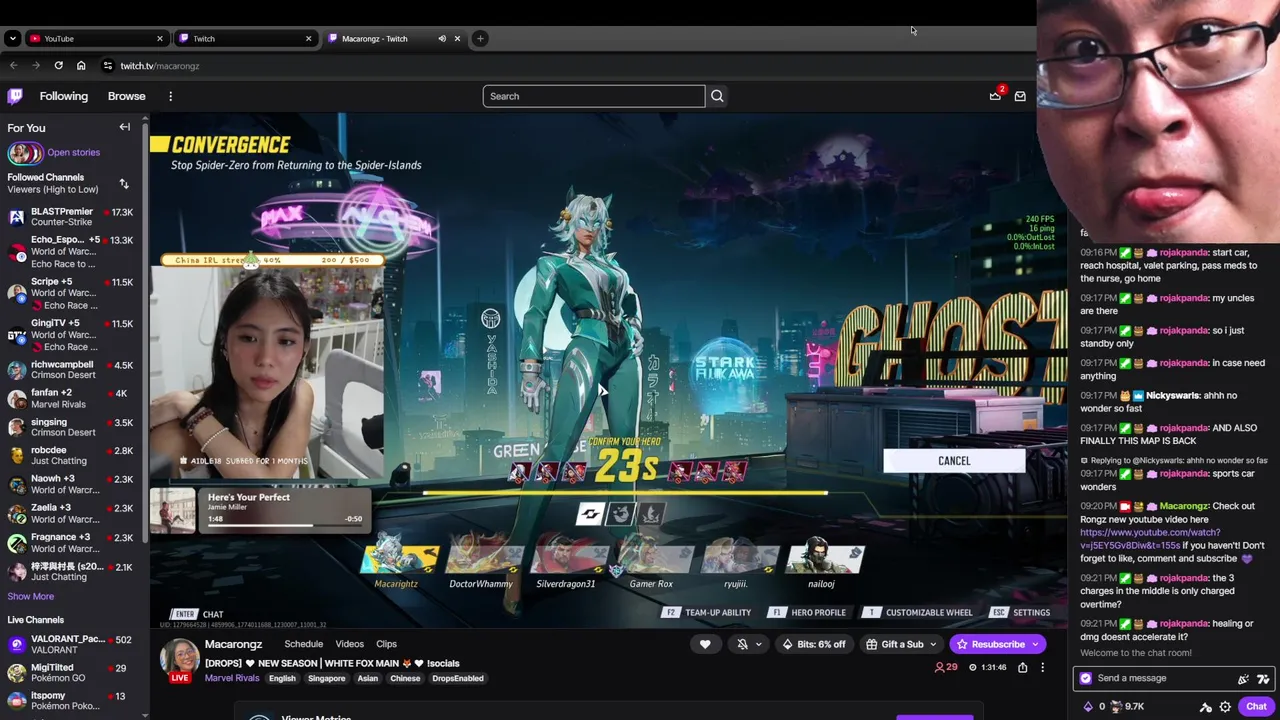Click in the Twitch search field
This screenshot has height=720, width=1280.
[594, 96]
